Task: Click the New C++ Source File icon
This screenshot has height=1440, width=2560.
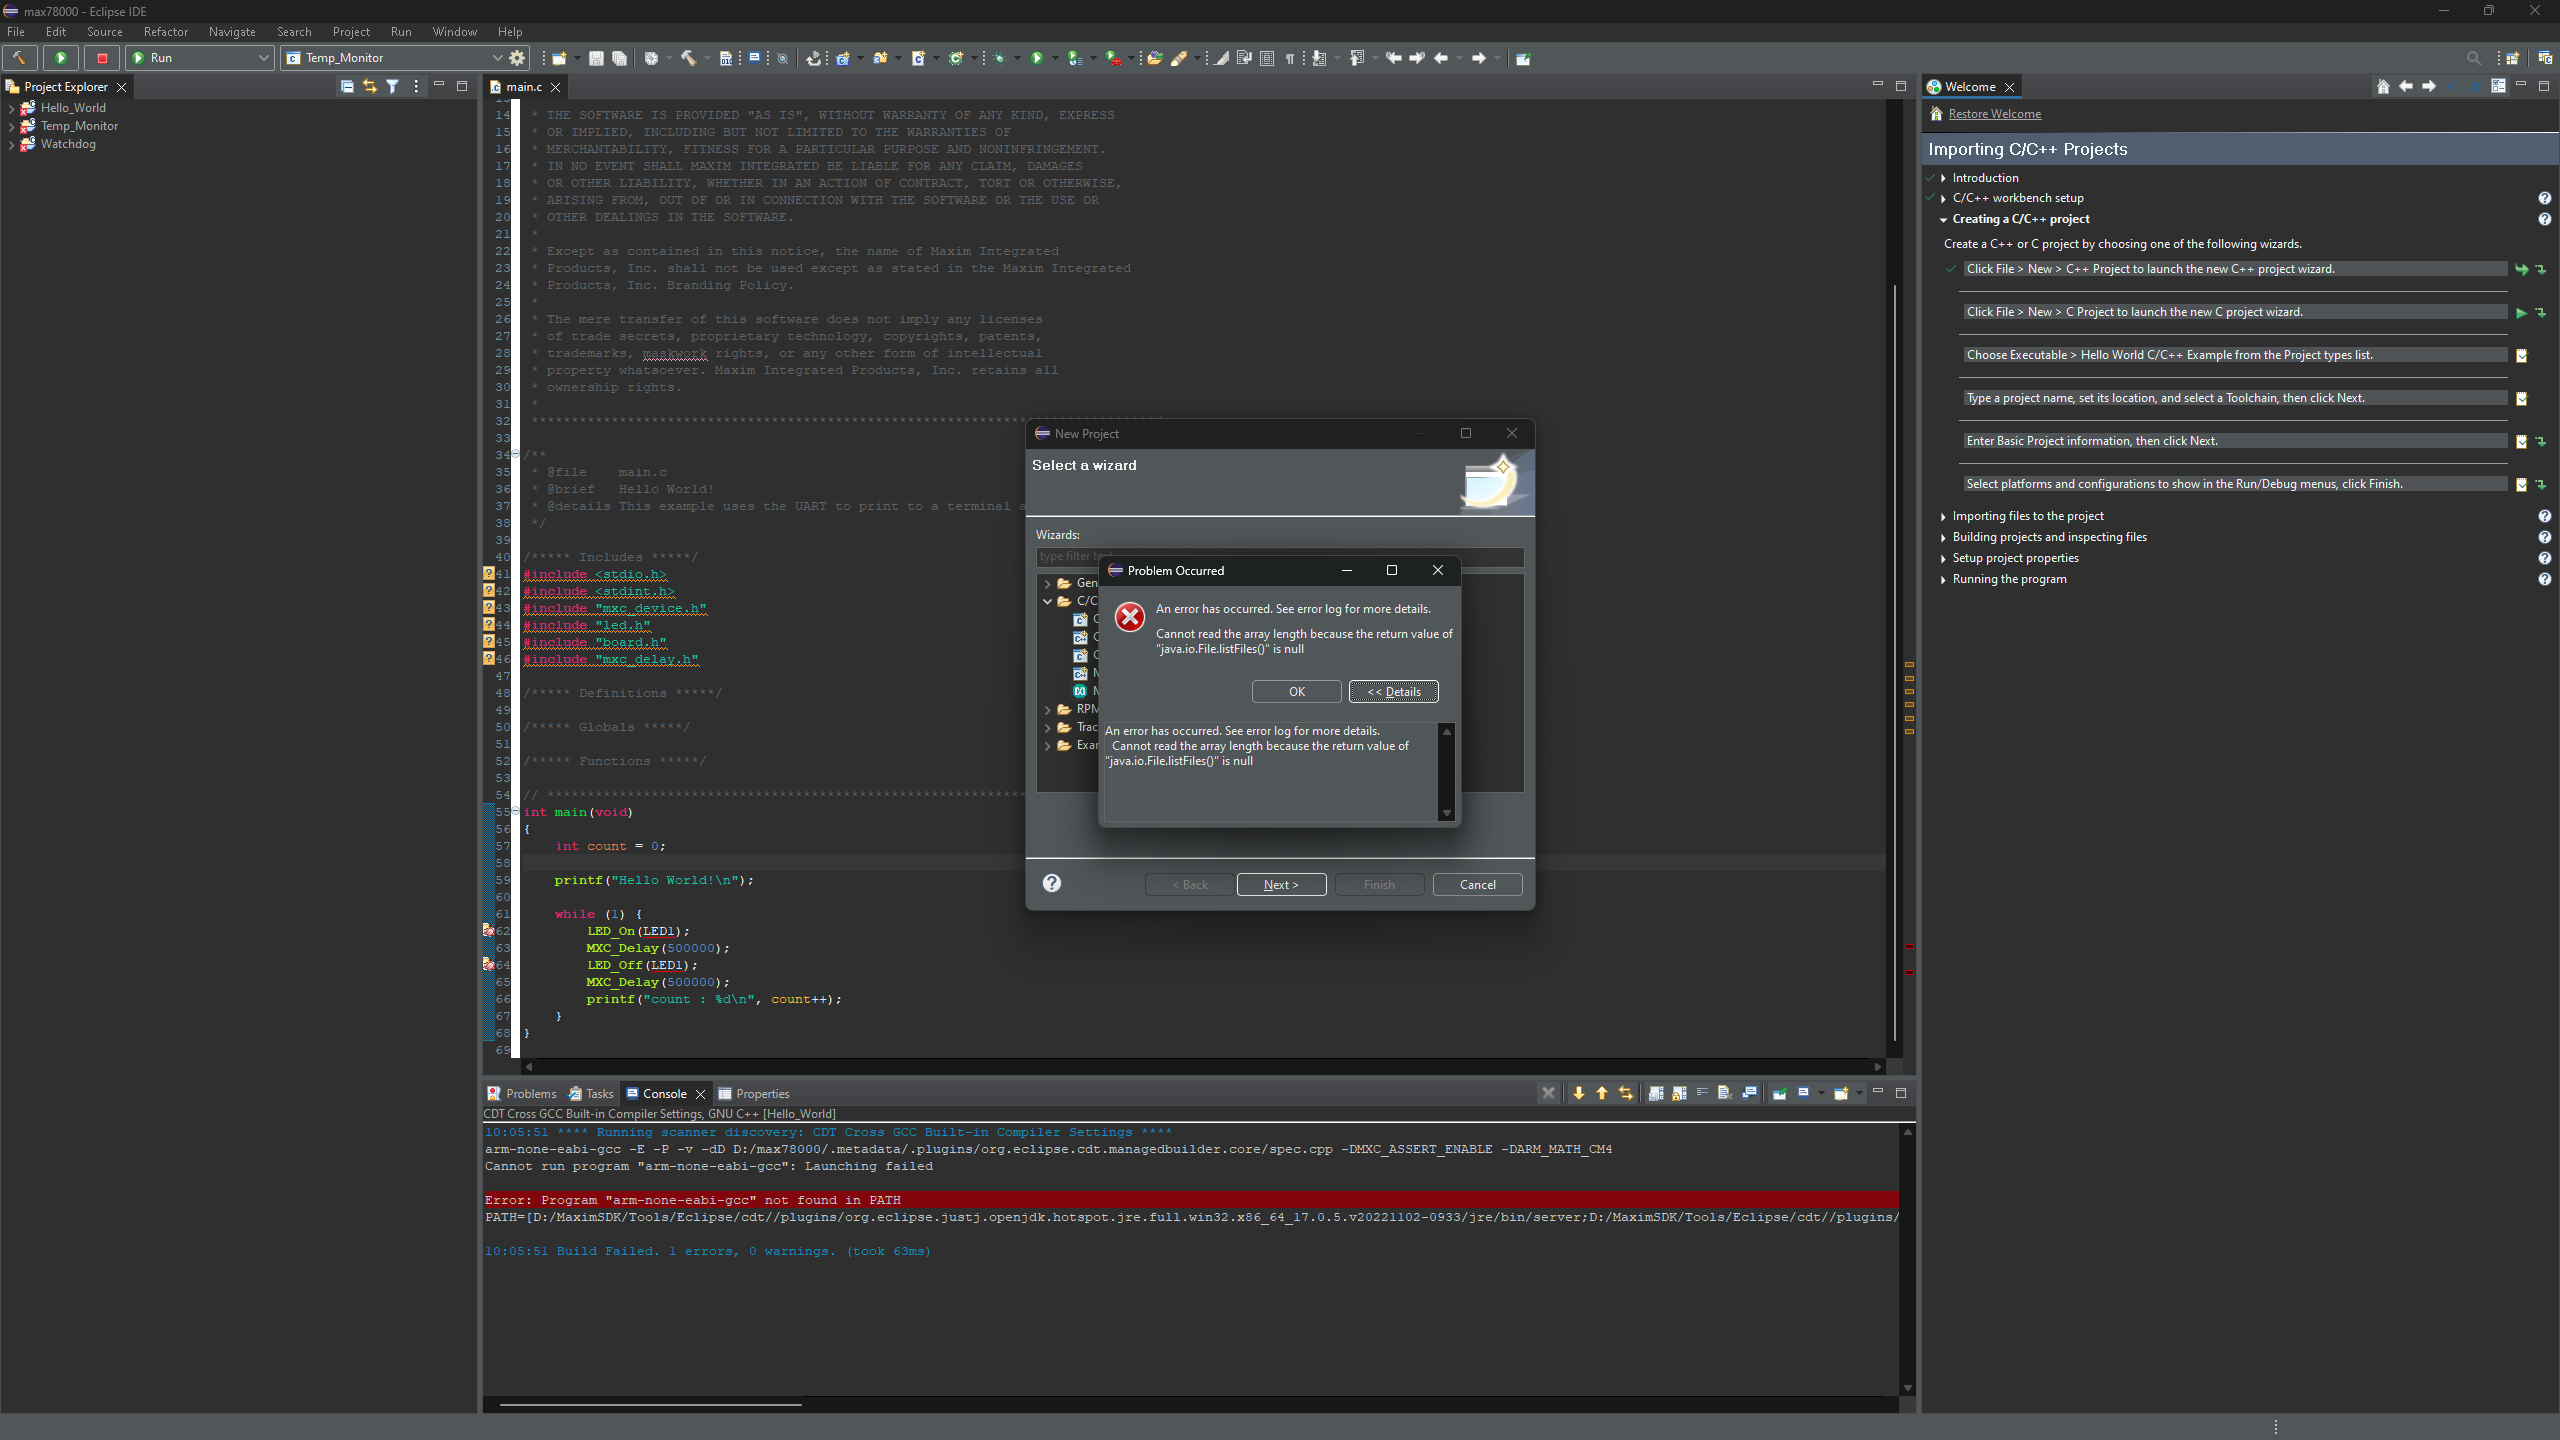Action: (x=918, y=57)
